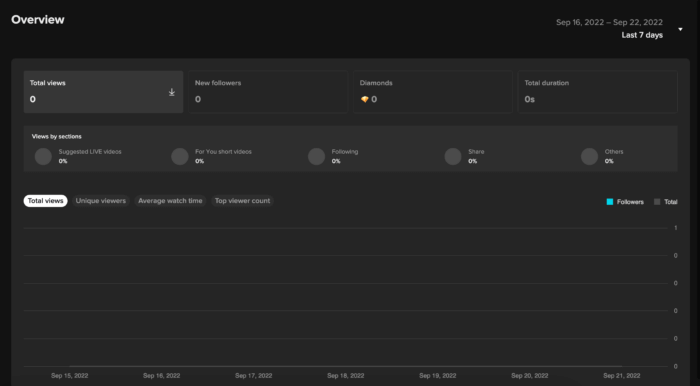Click the Sep 15, 2022 axis label

click(70, 376)
